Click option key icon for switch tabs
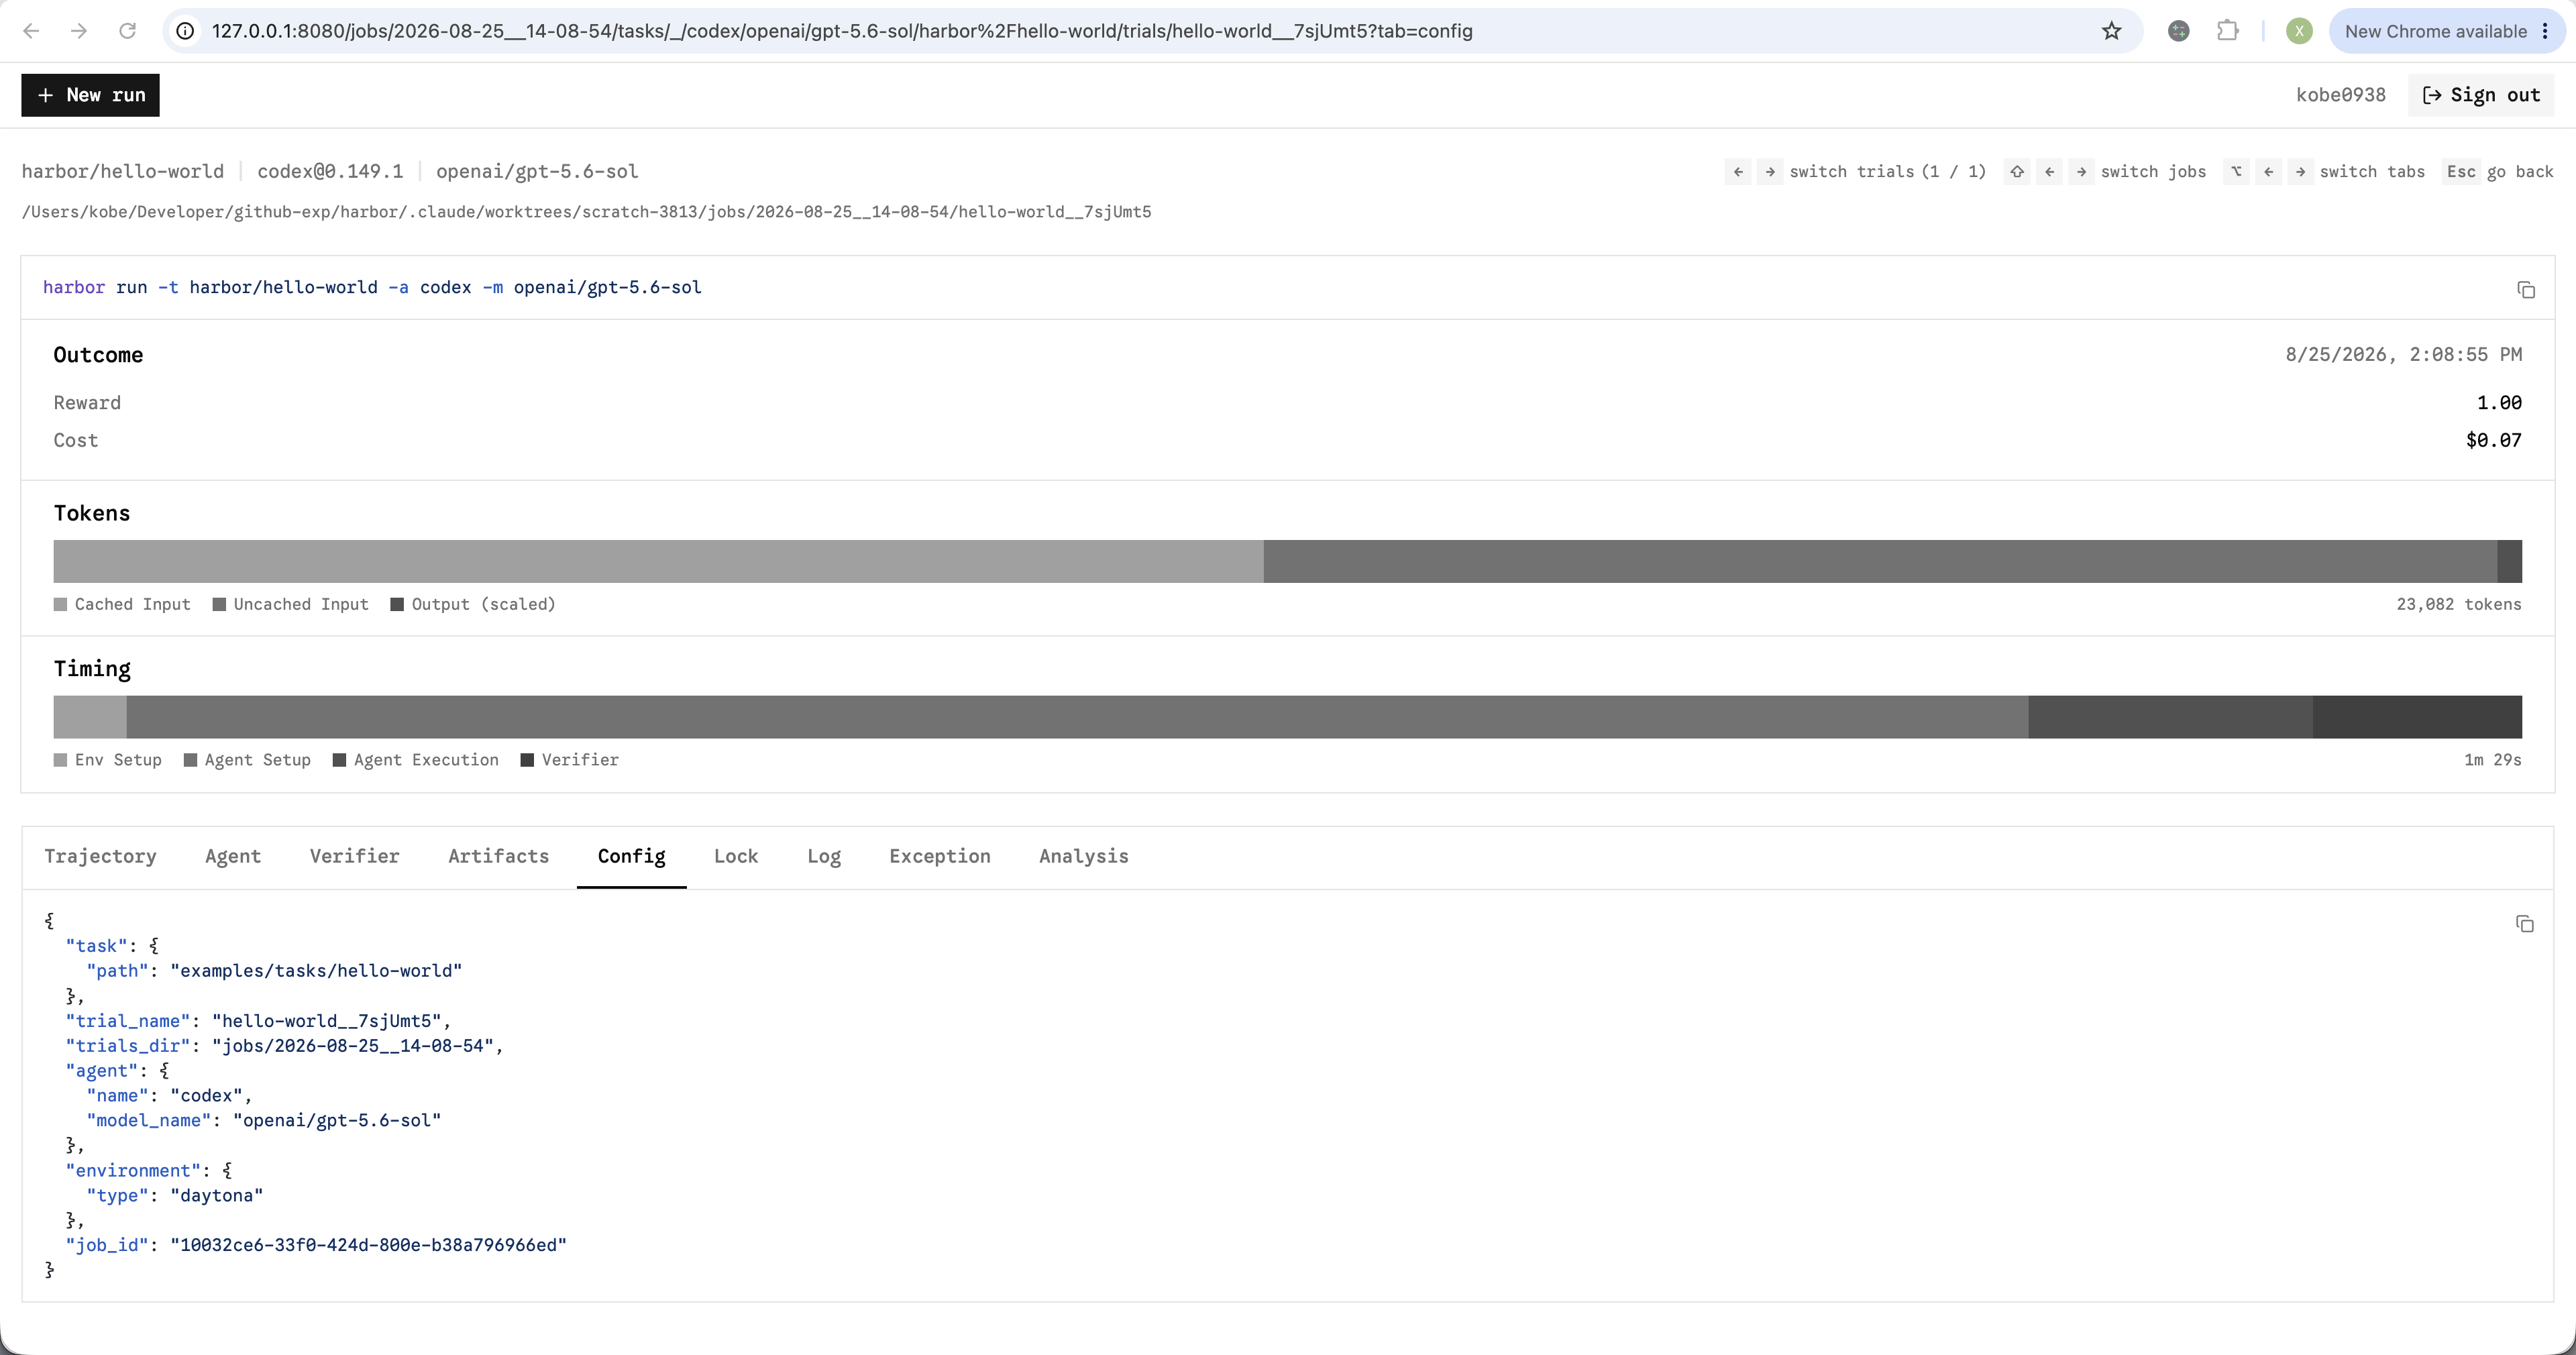Viewport: 2576px width, 1355px height. click(2236, 172)
